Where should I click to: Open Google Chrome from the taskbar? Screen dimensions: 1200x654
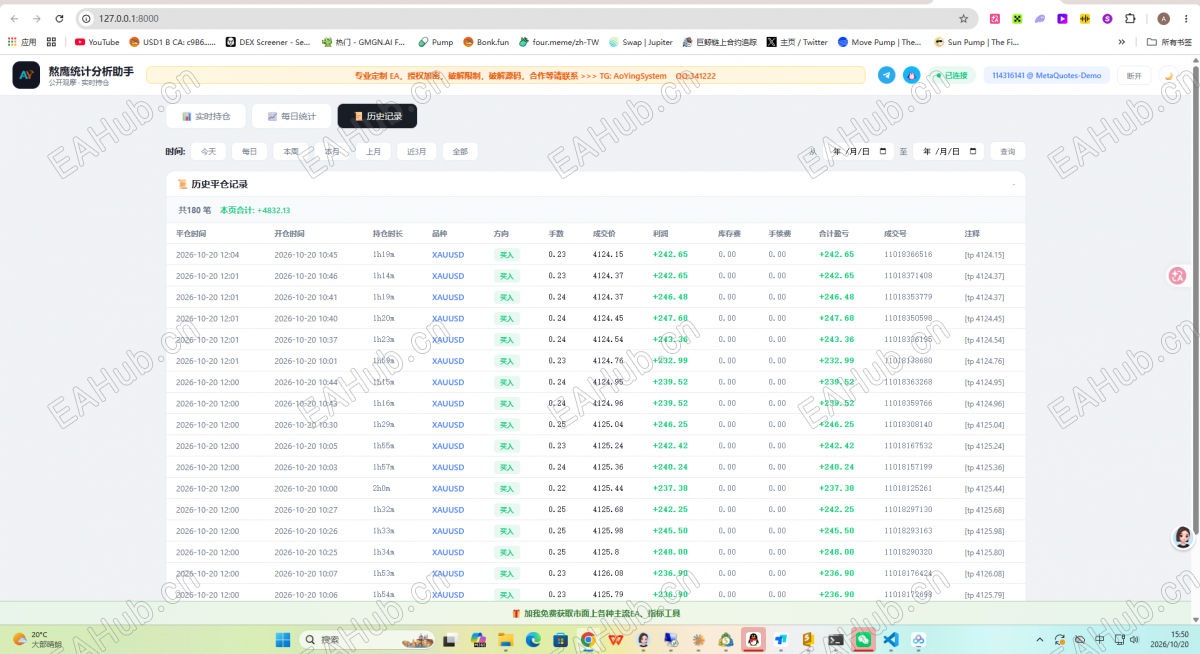pos(588,639)
